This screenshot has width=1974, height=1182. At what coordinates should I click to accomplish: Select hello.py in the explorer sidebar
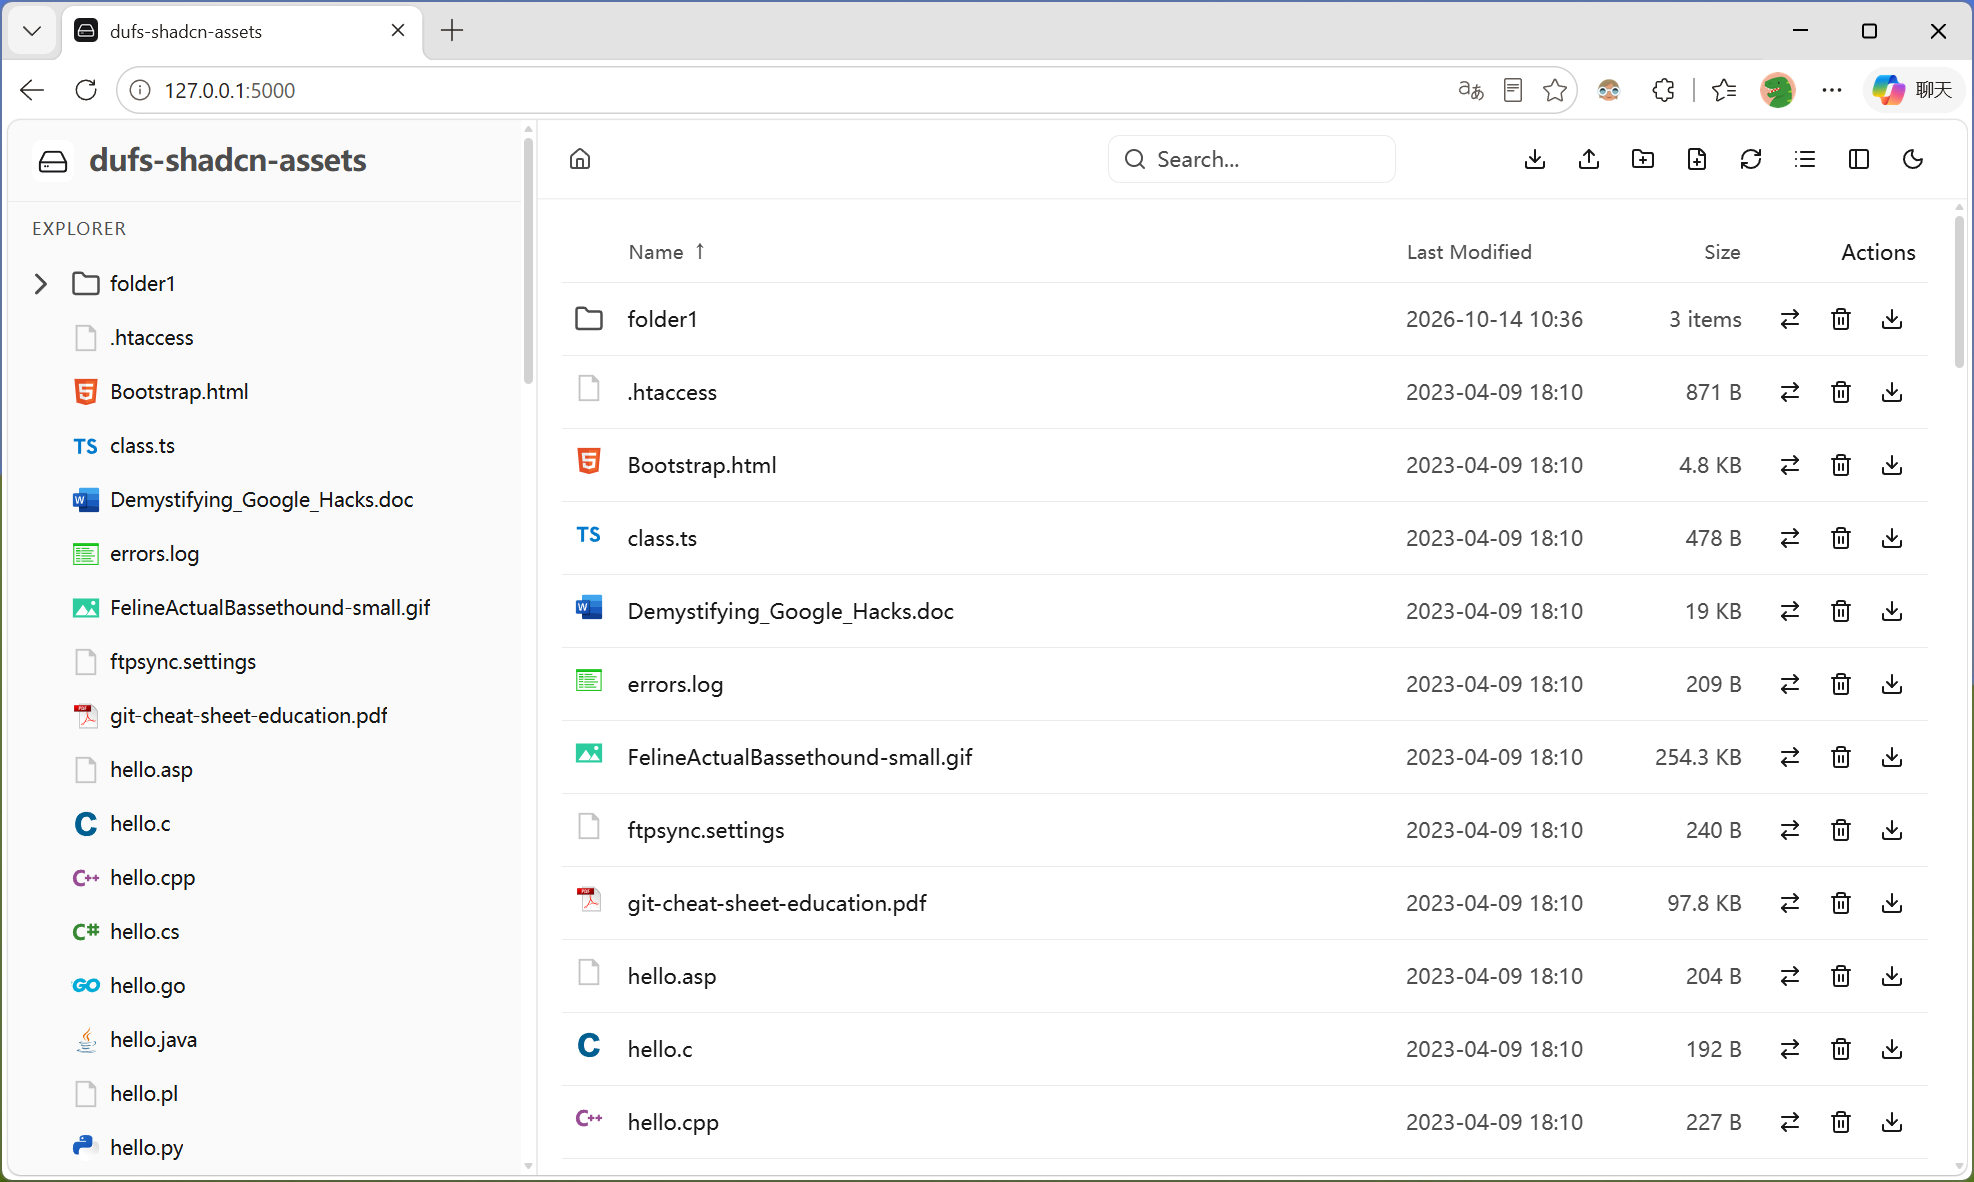(x=146, y=1148)
